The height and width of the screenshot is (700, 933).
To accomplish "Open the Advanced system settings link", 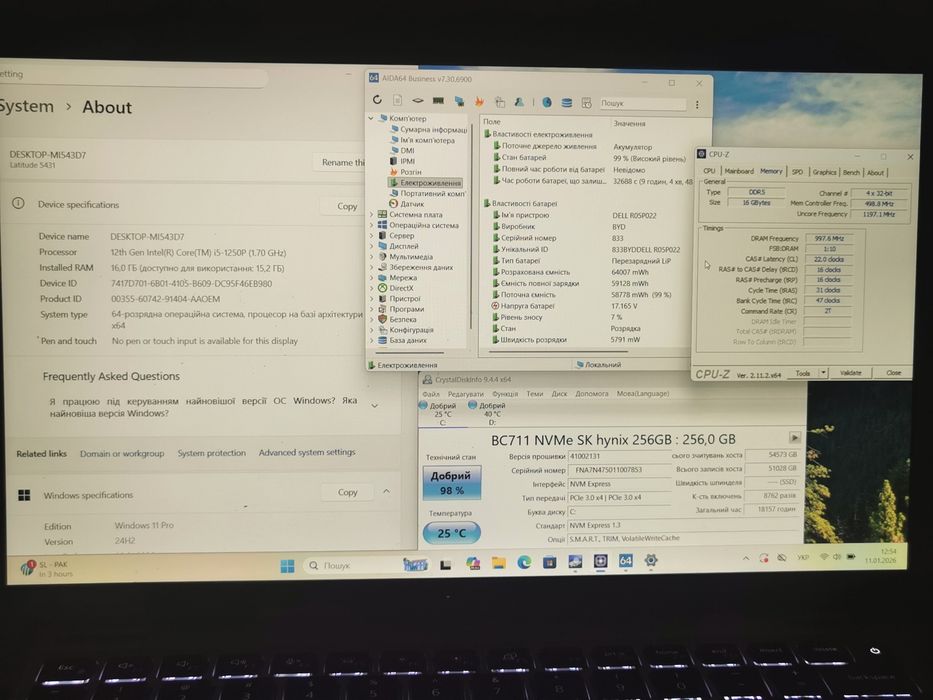I will coord(307,452).
